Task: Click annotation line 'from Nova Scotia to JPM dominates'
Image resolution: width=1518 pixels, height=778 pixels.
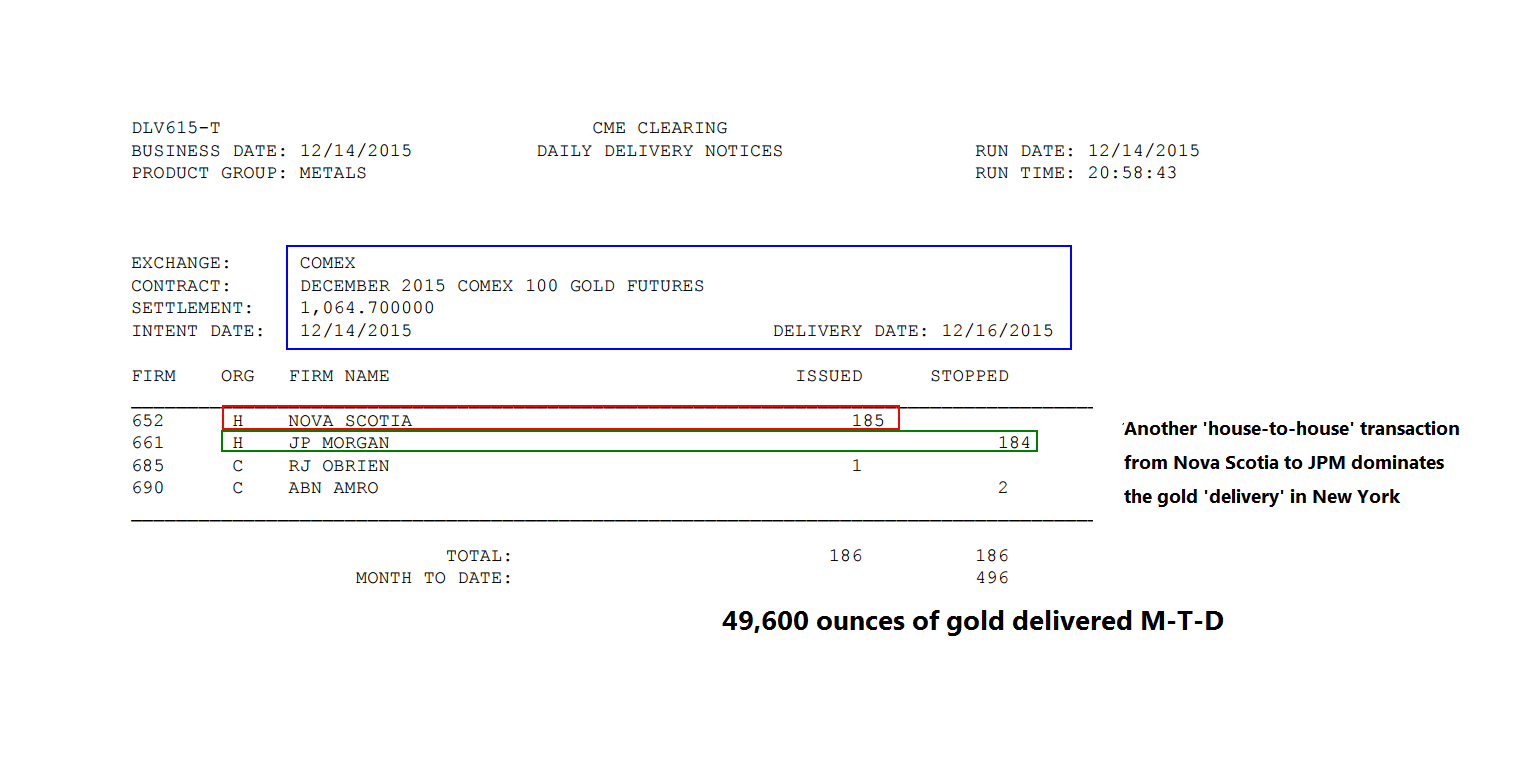Action: click(1284, 463)
